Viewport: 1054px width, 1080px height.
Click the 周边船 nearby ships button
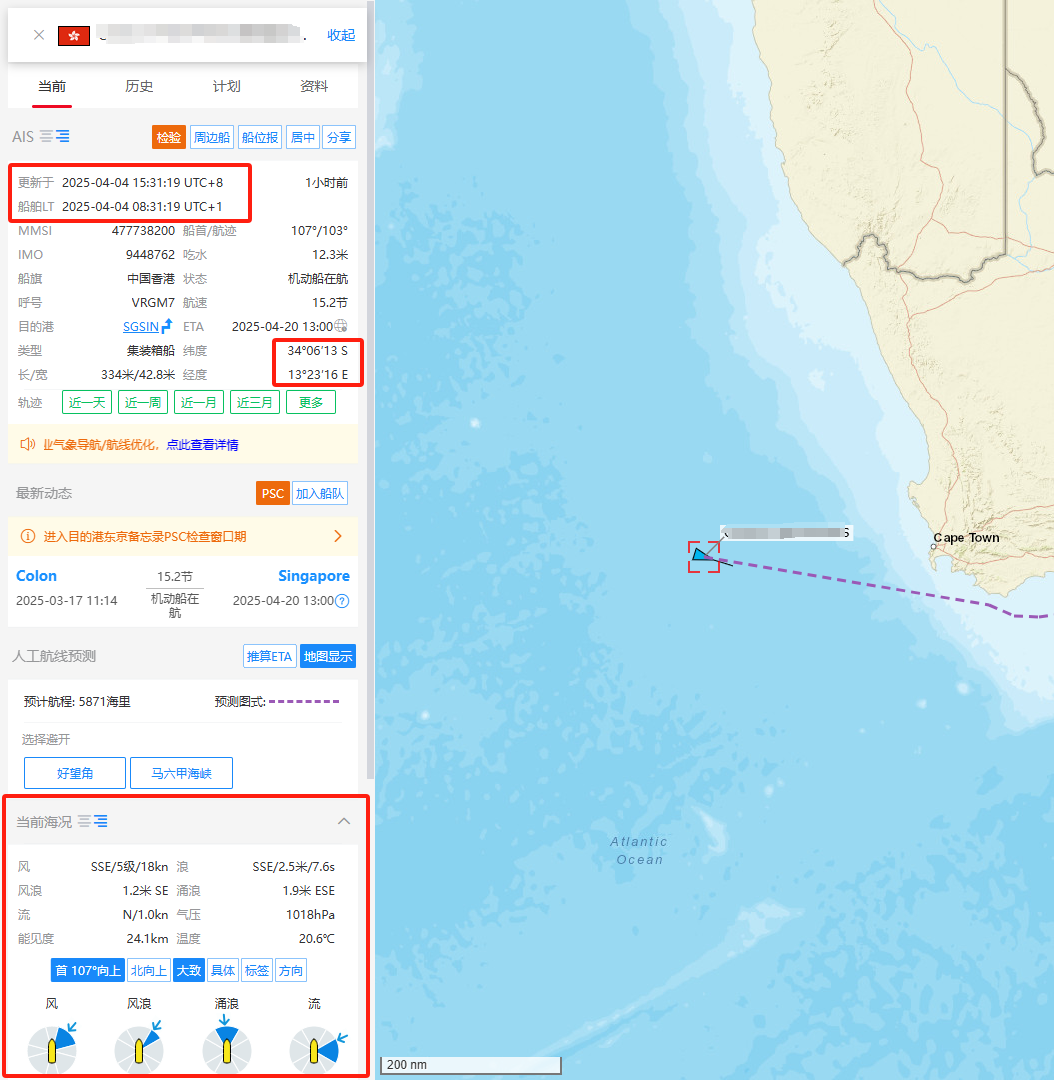click(x=212, y=137)
